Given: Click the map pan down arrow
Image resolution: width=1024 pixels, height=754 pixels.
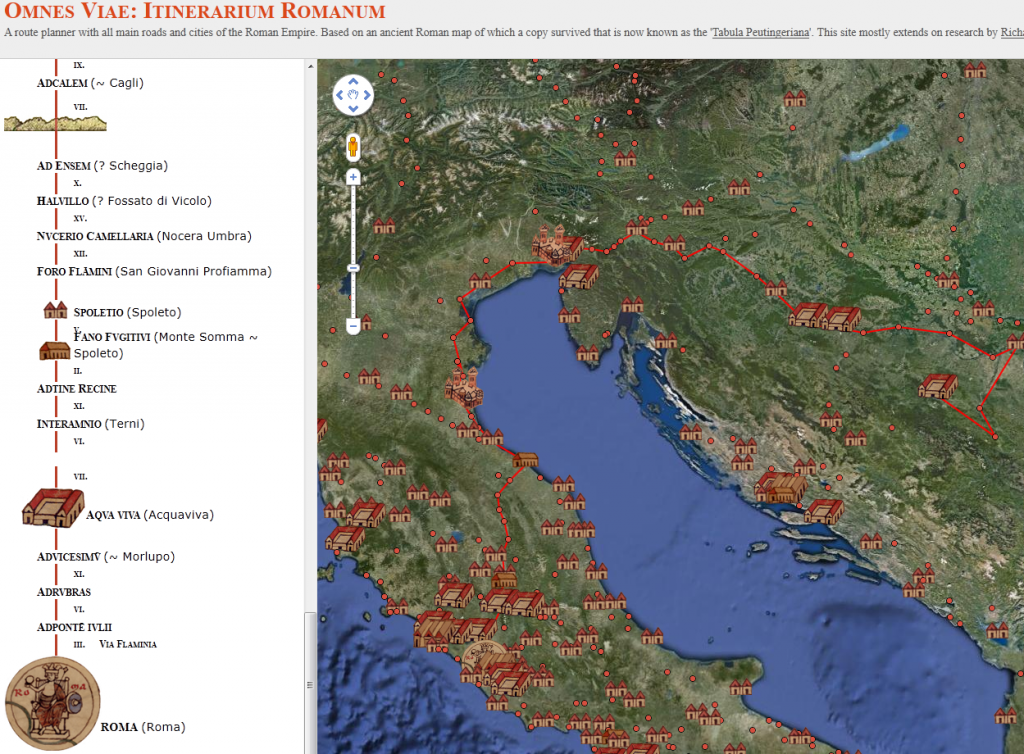Looking at the screenshot, I should click(x=353, y=108).
